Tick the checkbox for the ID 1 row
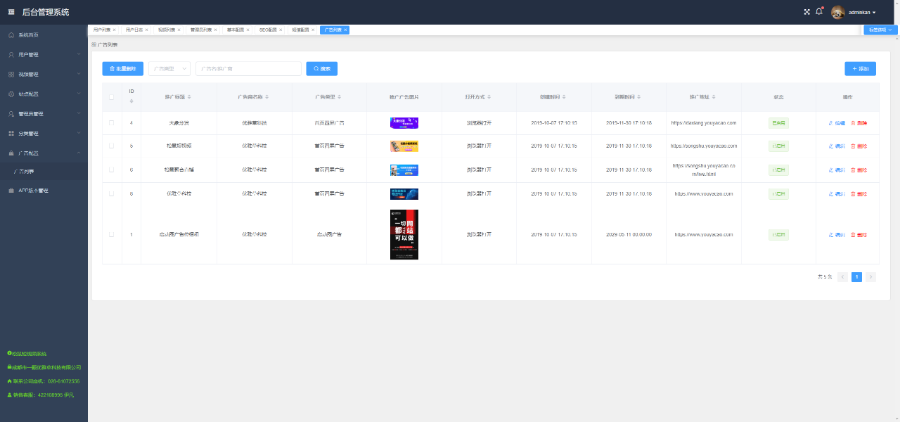Screen dimensions: 900x422 [x=111, y=234]
